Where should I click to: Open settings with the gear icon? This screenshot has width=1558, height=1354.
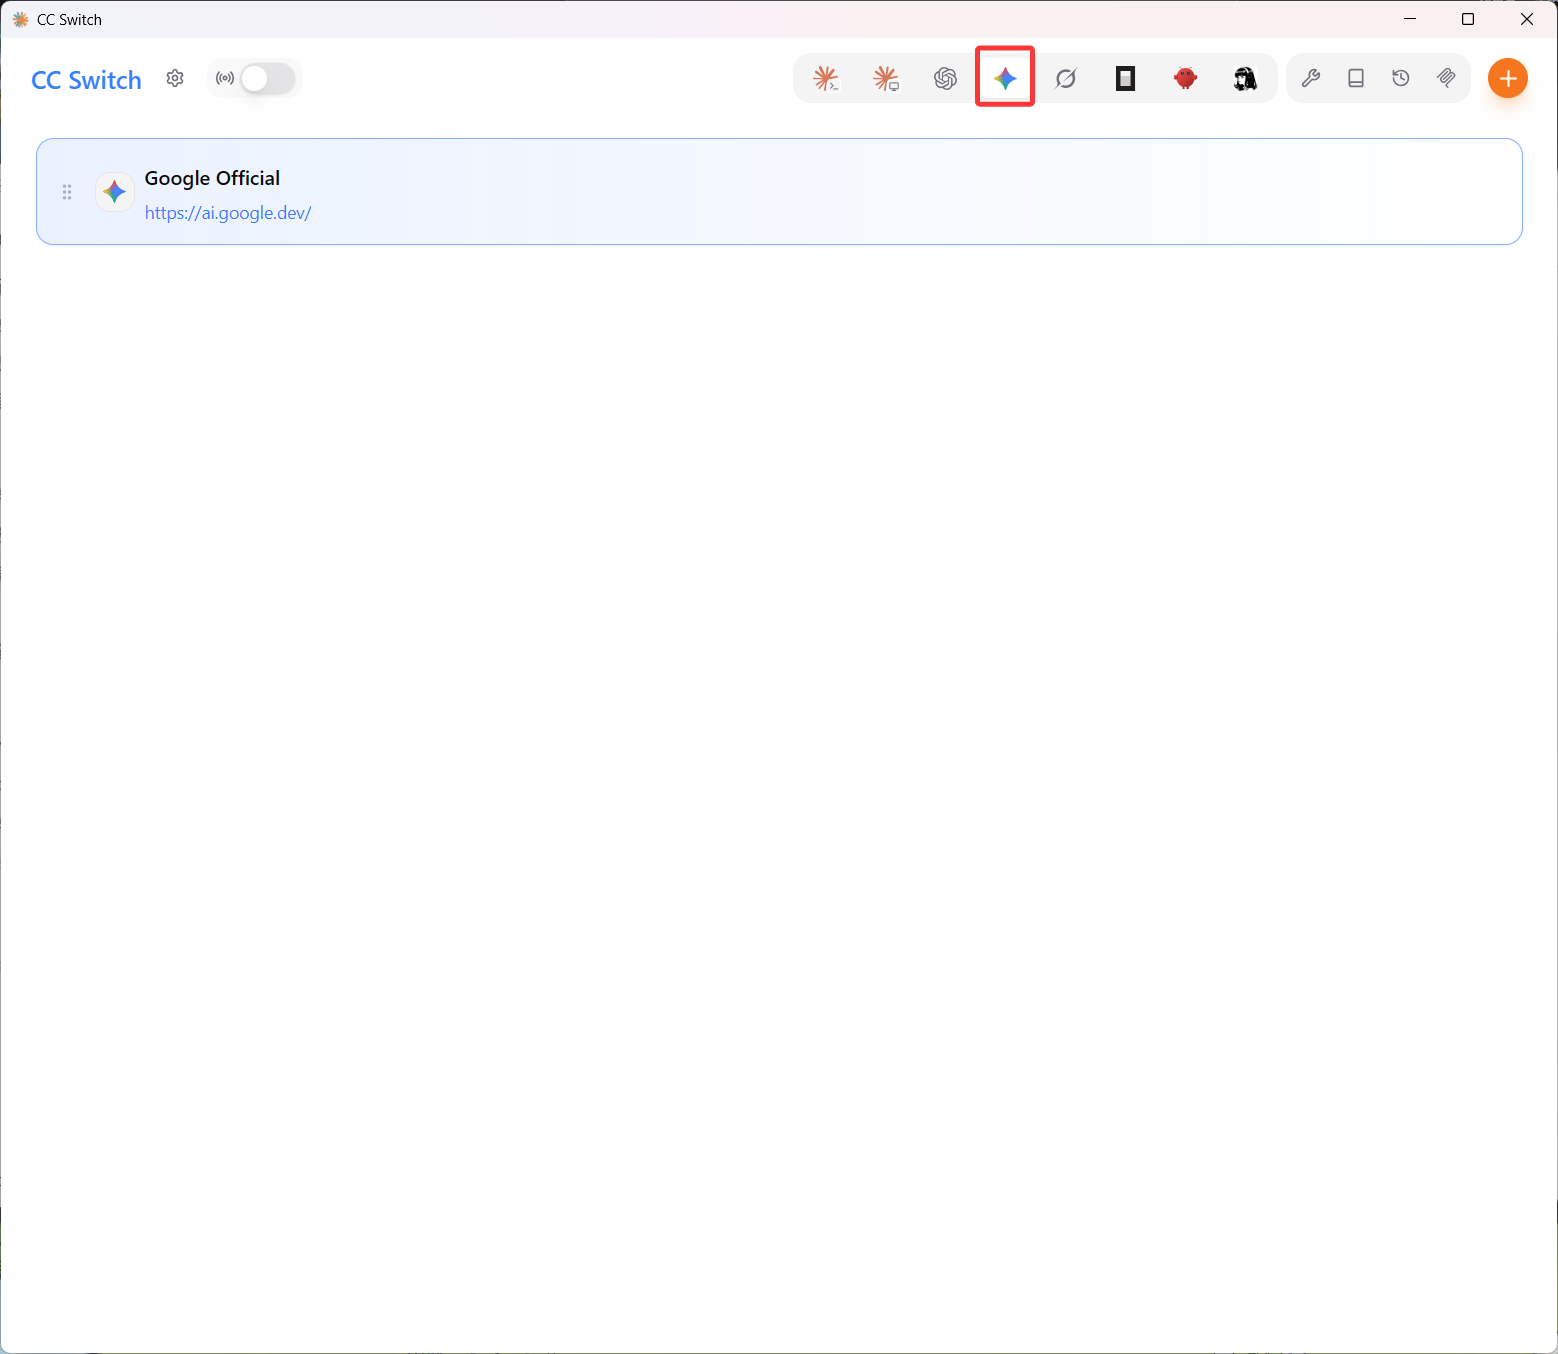pos(175,78)
